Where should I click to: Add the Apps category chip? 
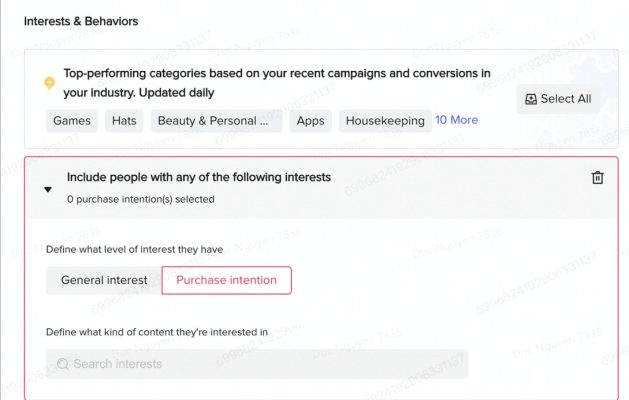coord(310,121)
